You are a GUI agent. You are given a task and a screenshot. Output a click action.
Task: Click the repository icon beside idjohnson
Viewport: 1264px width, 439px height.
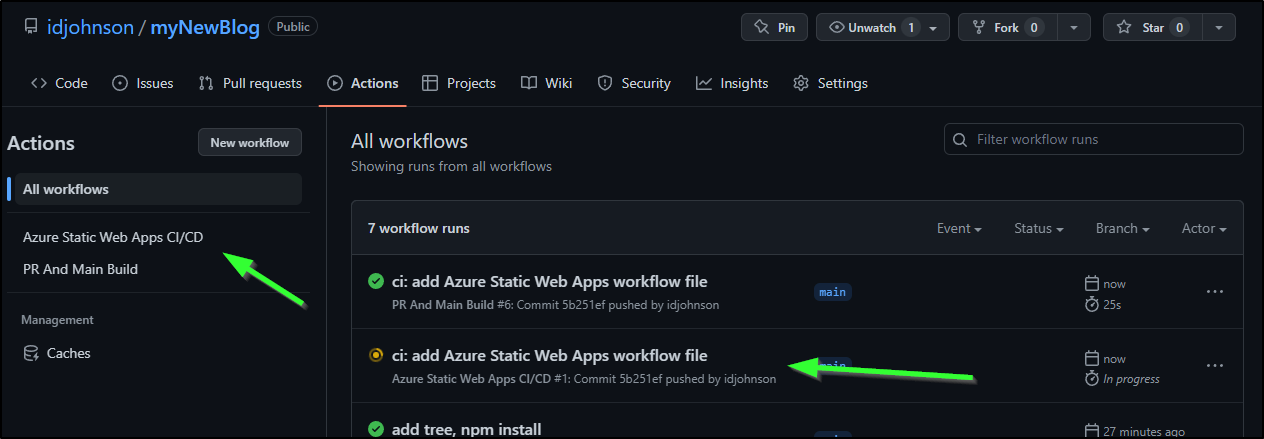[x=30, y=27]
